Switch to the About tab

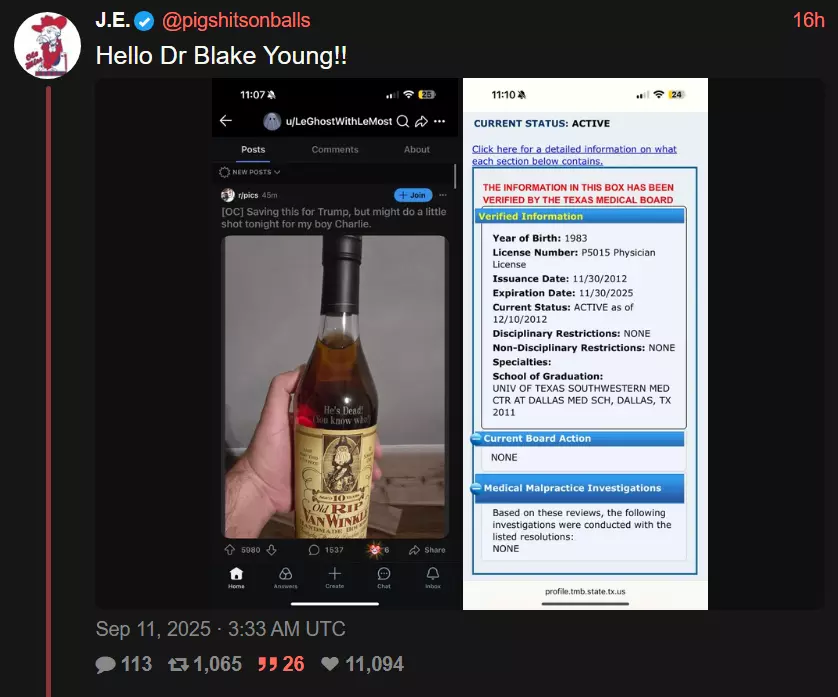pos(416,150)
